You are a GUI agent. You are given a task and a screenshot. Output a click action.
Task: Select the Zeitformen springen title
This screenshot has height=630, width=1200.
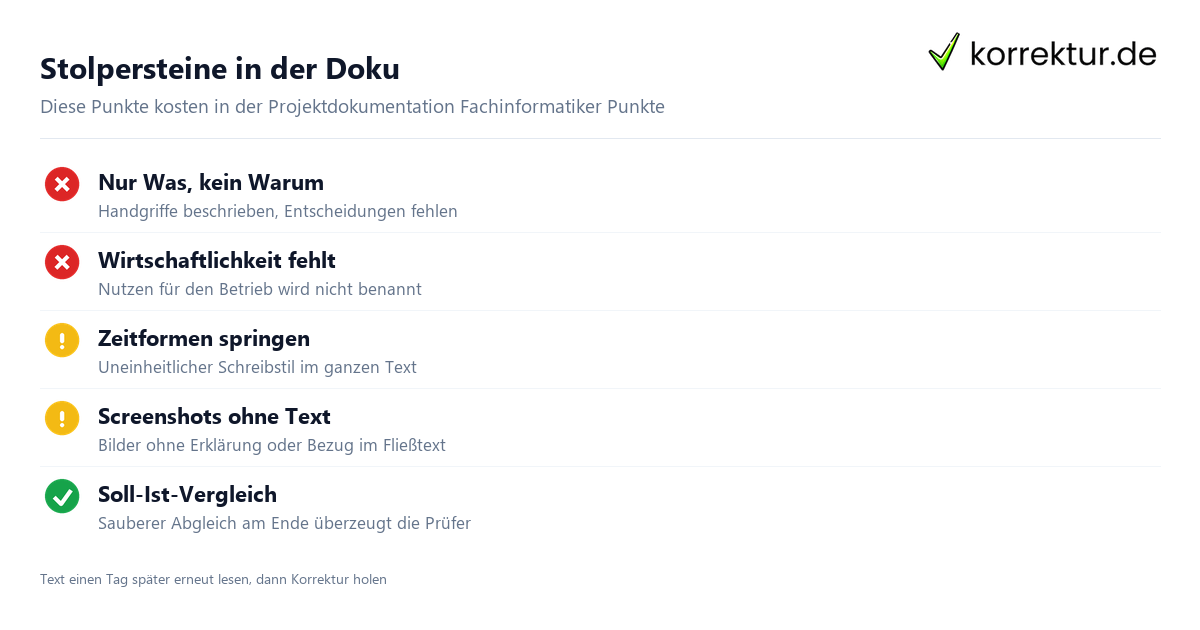pos(204,339)
